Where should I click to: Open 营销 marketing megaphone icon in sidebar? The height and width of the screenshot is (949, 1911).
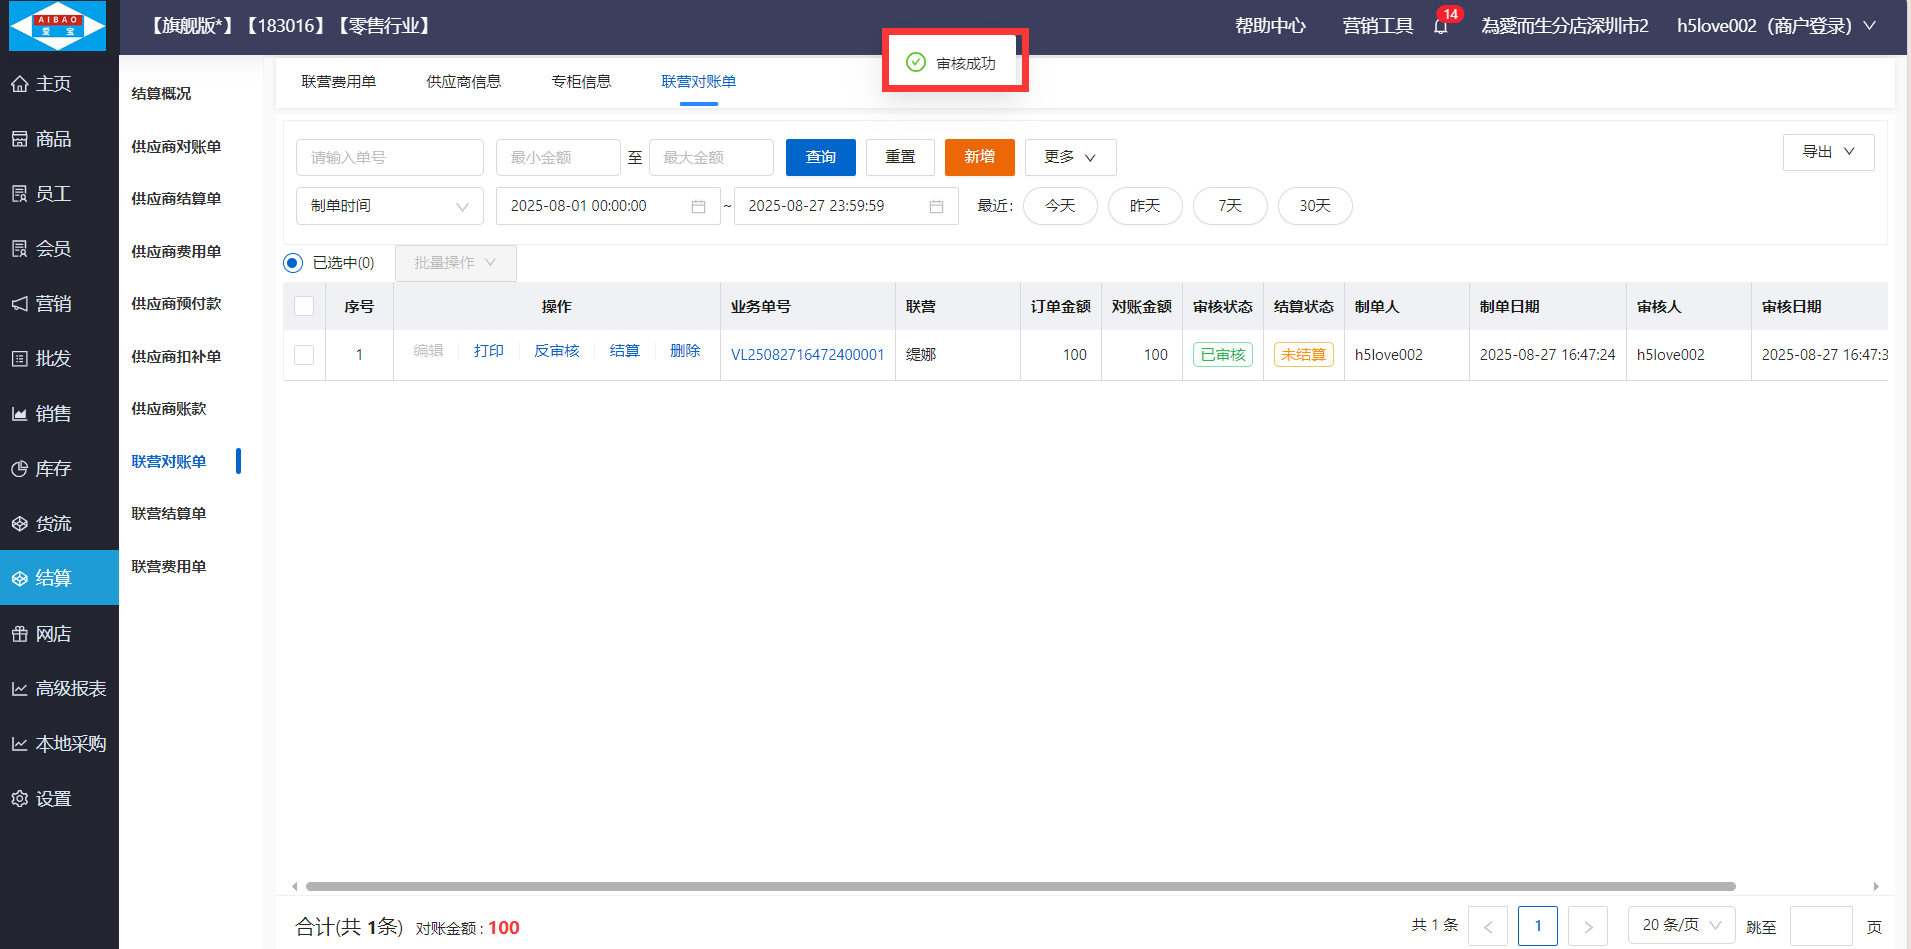(x=20, y=304)
